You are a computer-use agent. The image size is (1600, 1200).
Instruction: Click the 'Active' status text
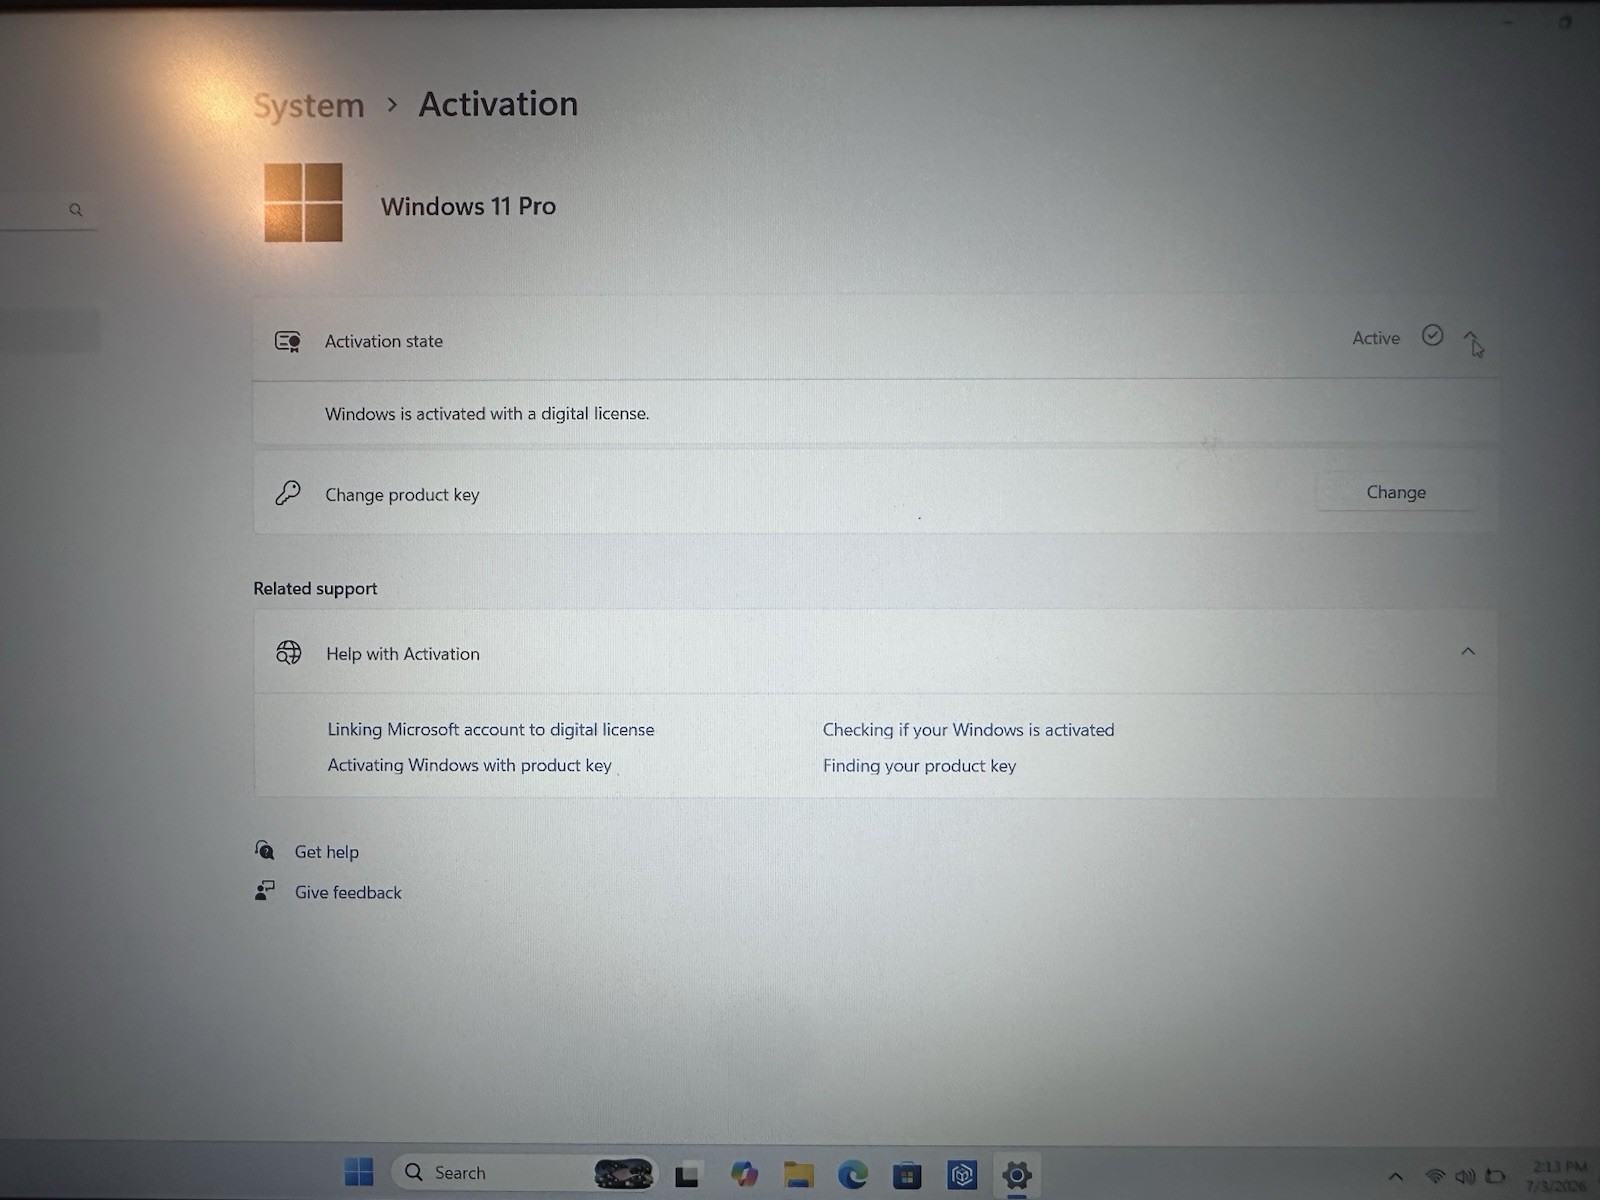[x=1376, y=338]
